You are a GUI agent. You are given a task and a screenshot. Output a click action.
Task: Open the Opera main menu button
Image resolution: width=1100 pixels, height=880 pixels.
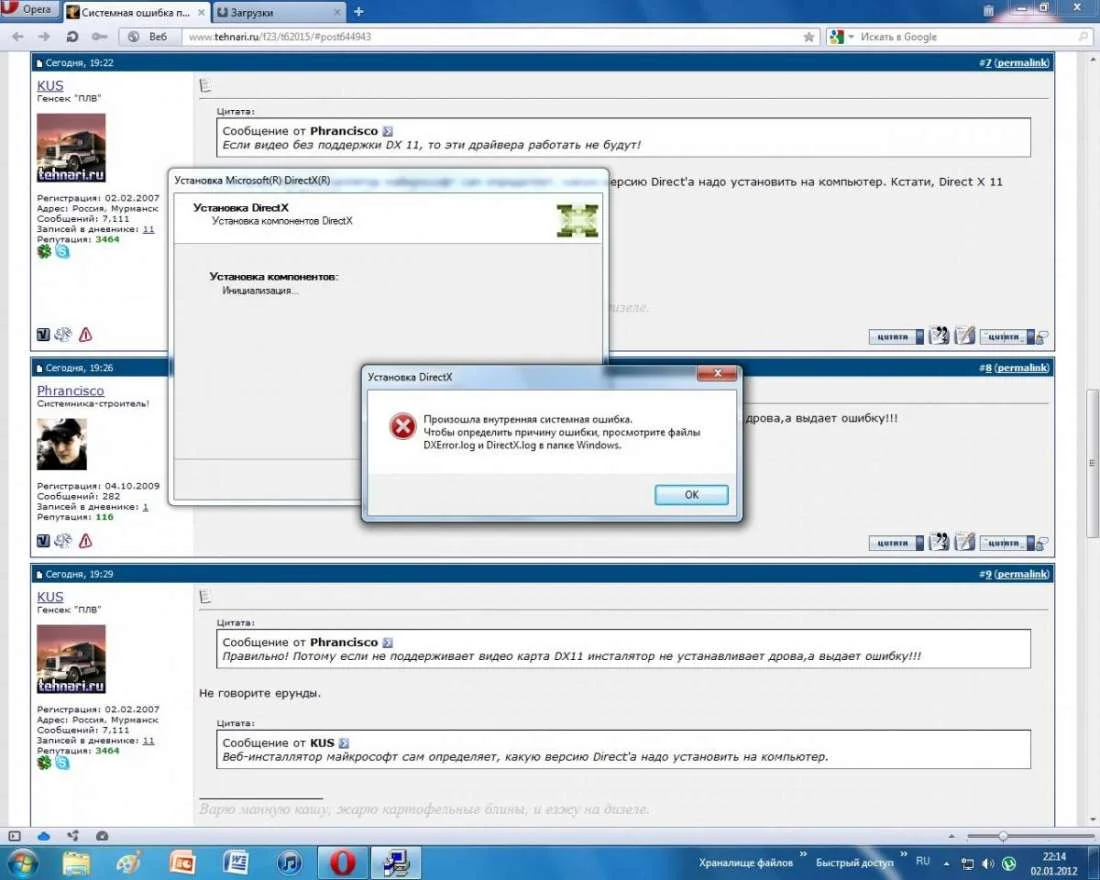click(x=28, y=10)
